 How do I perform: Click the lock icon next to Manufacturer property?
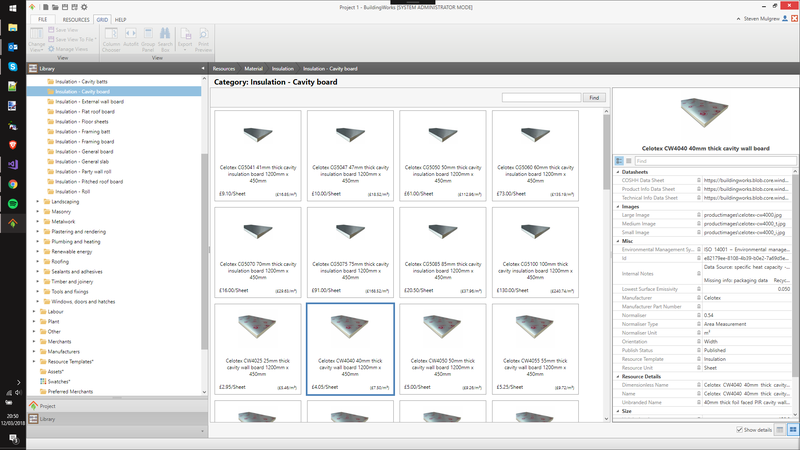[699, 298]
